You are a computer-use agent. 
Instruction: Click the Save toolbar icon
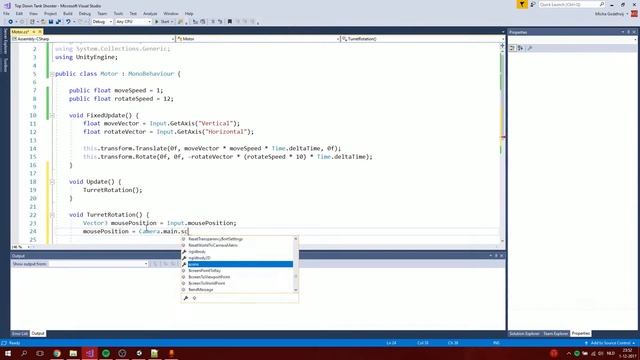[51, 22]
